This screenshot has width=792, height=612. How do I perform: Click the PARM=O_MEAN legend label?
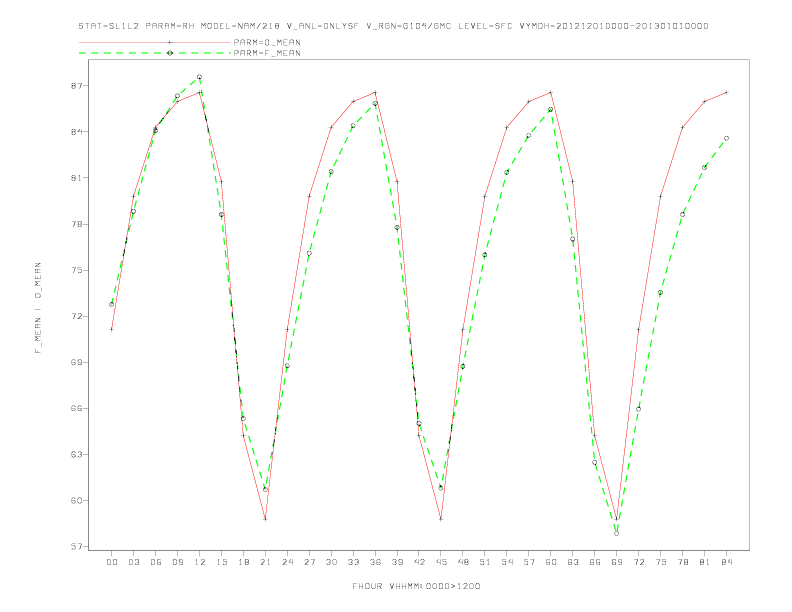pyautogui.click(x=267, y=42)
